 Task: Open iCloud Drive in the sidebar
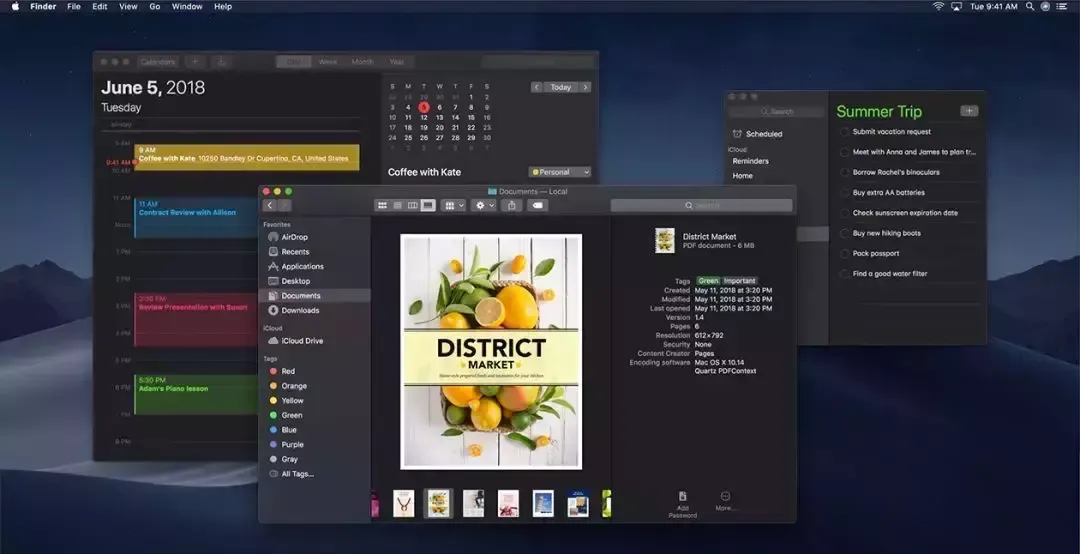(301, 341)
